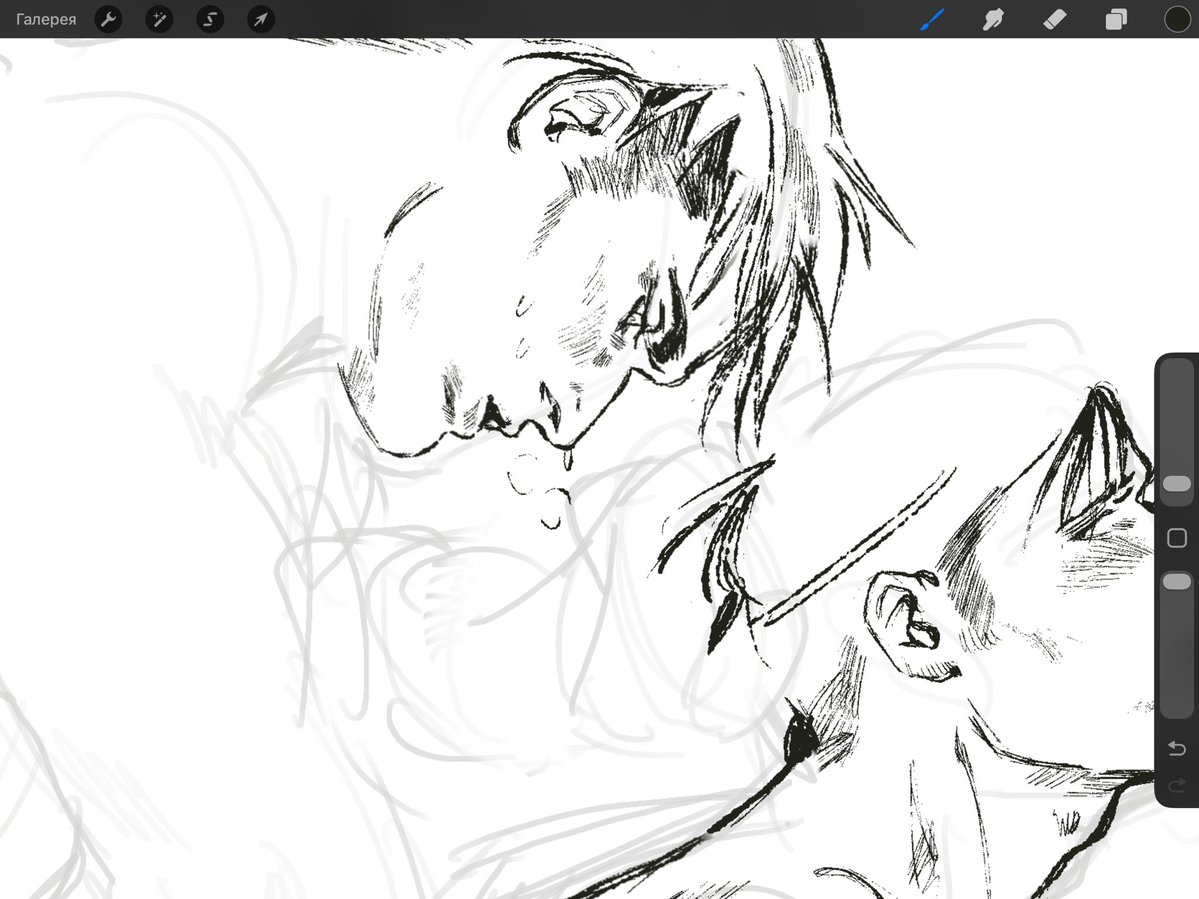Open the Adjustments magic wand menu
Viewport: 1199px width, 899px height.
(159, 19)
